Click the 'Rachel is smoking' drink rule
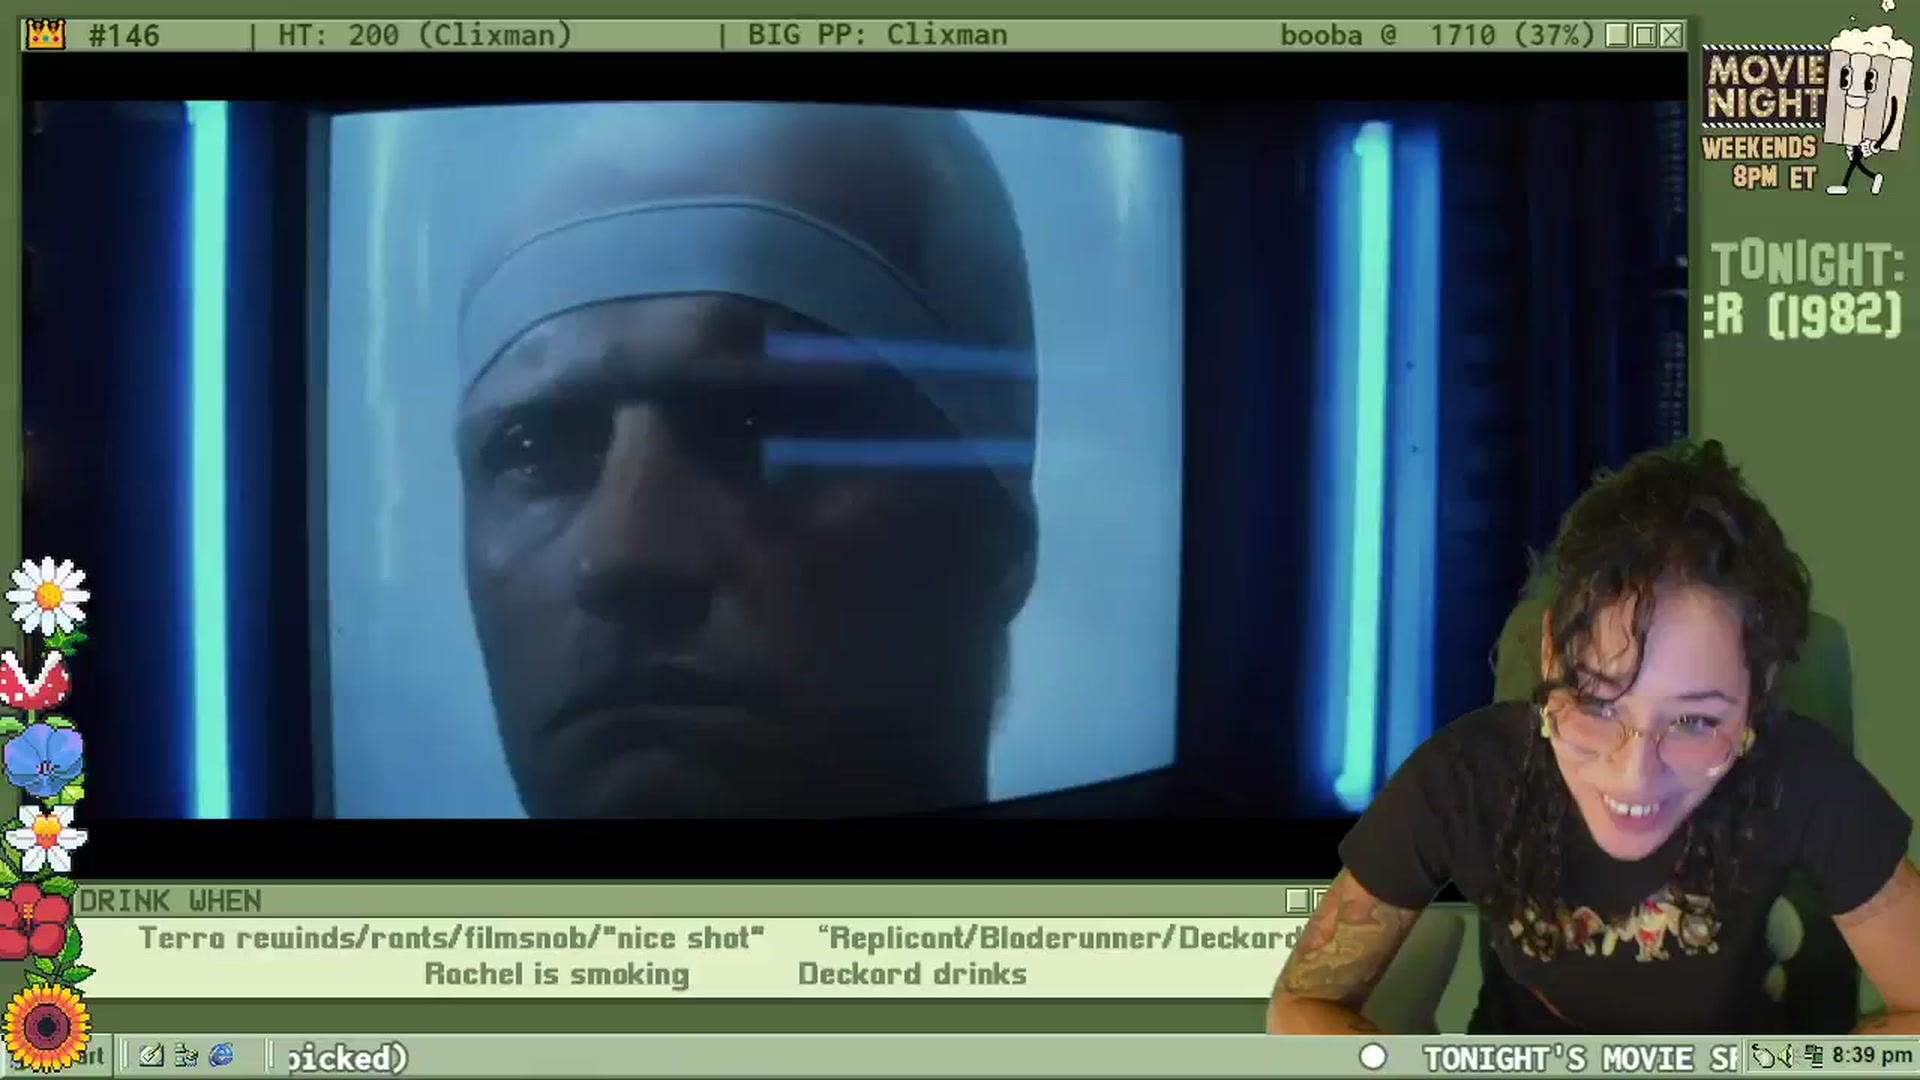This screenshot has height=1080, width=1920. (x=557, y=974)
